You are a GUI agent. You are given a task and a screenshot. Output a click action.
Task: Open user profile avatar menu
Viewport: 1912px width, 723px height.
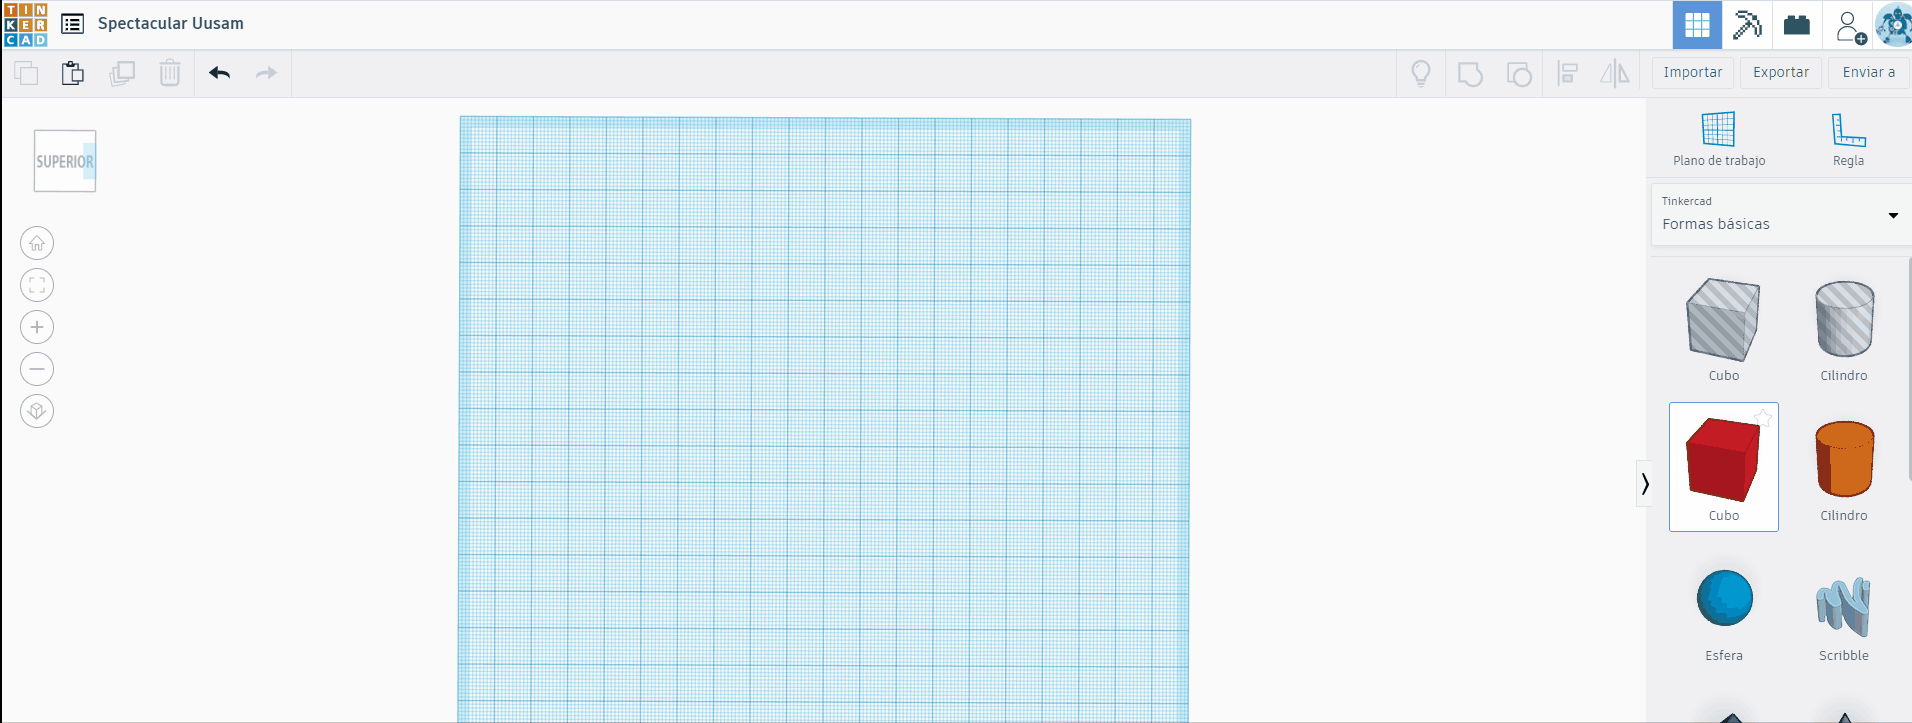click(1894, 25)
